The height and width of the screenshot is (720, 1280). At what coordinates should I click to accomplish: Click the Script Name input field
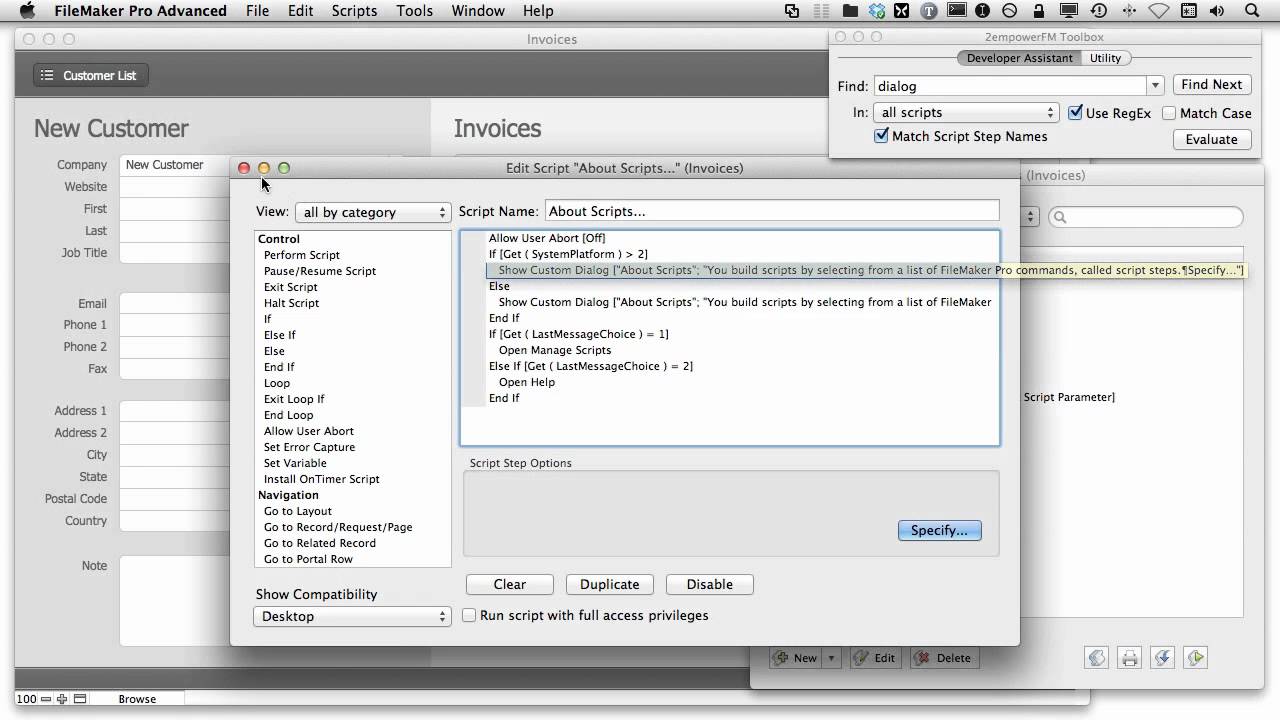[x=772, y=211]
